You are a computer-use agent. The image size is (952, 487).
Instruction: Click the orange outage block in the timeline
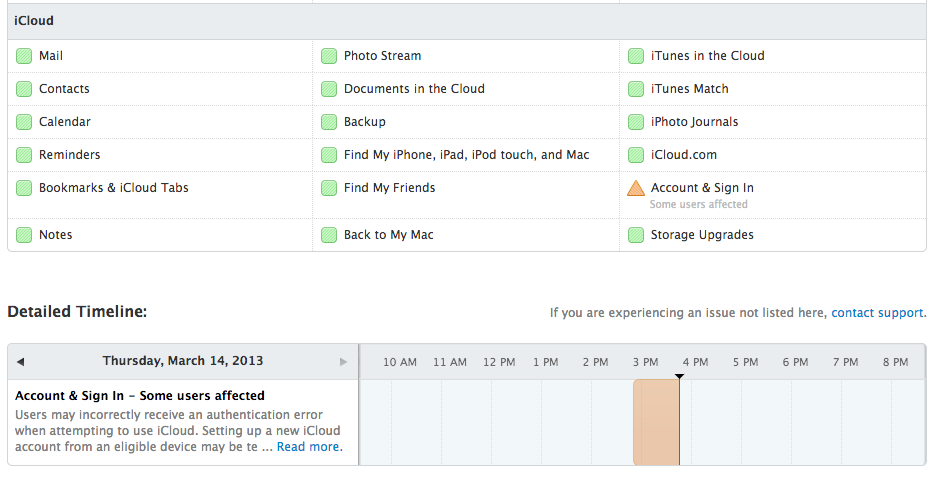point(656,423)
